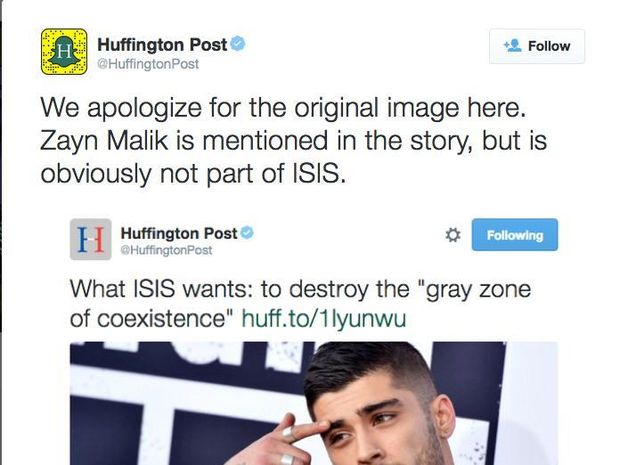Image resolution: width=620 pixels, height=465 pixels.
Task: Click the top tweet's blue verified badge
Action: coord(238,43)
